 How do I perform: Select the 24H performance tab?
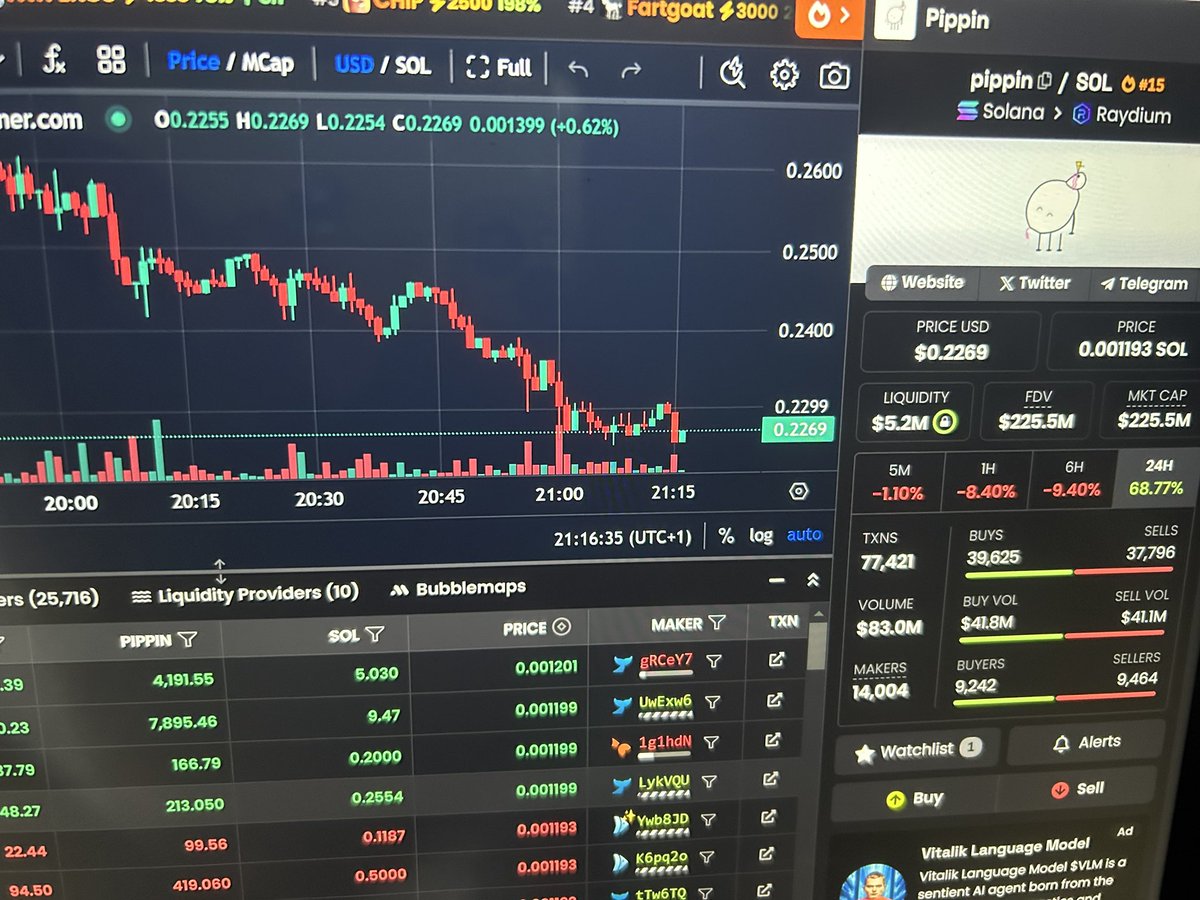[1158, 477]
